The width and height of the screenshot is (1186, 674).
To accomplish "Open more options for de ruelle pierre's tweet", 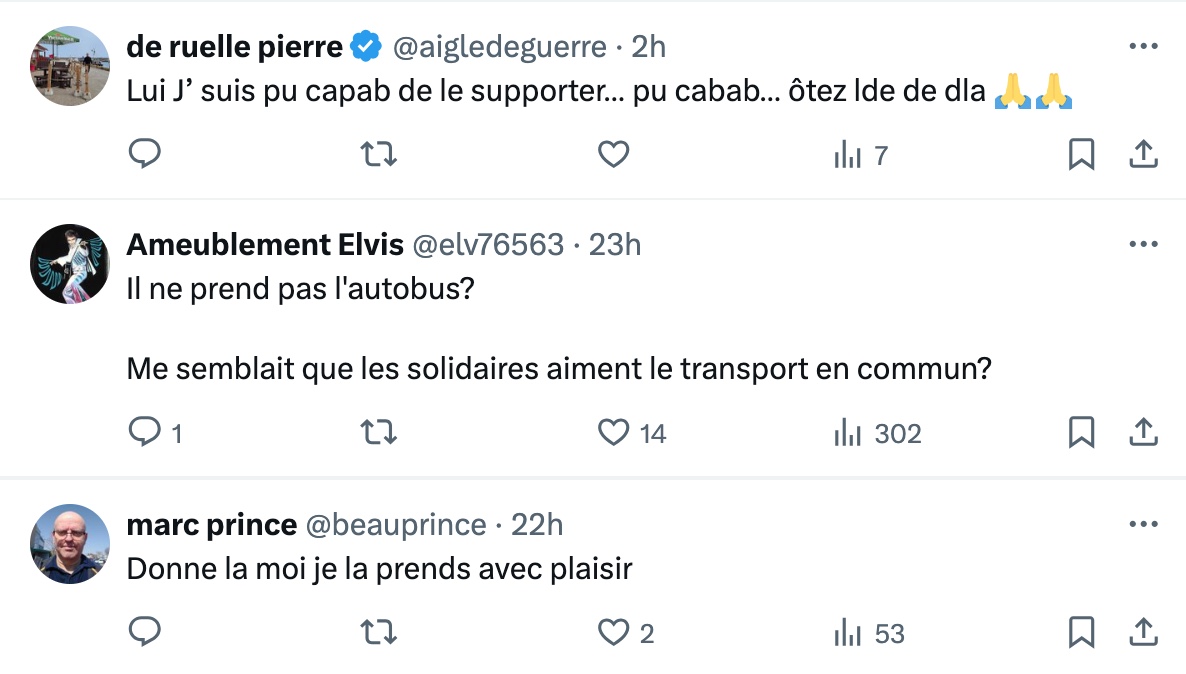I will [x=1143, y=46].
